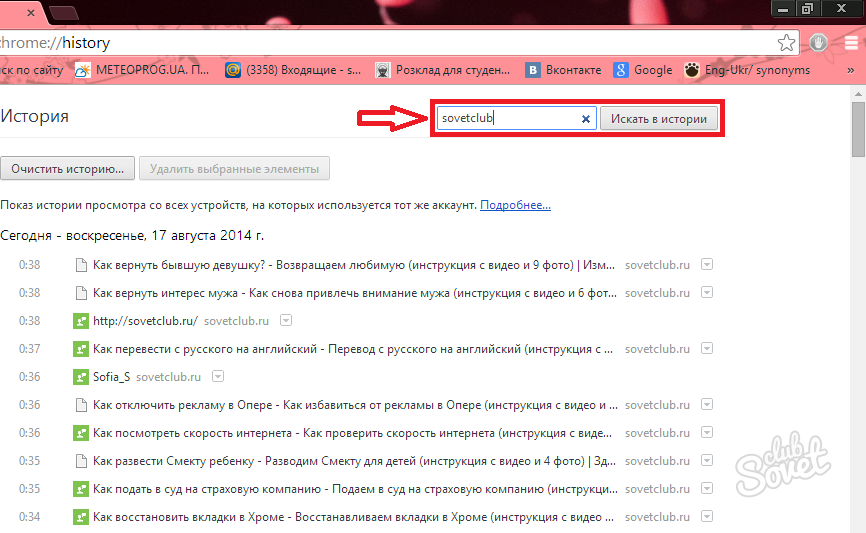Click the page icon of 'Как развести Смекту ребенку'
This screenshot has height=533, width=866.
point(81,461)
